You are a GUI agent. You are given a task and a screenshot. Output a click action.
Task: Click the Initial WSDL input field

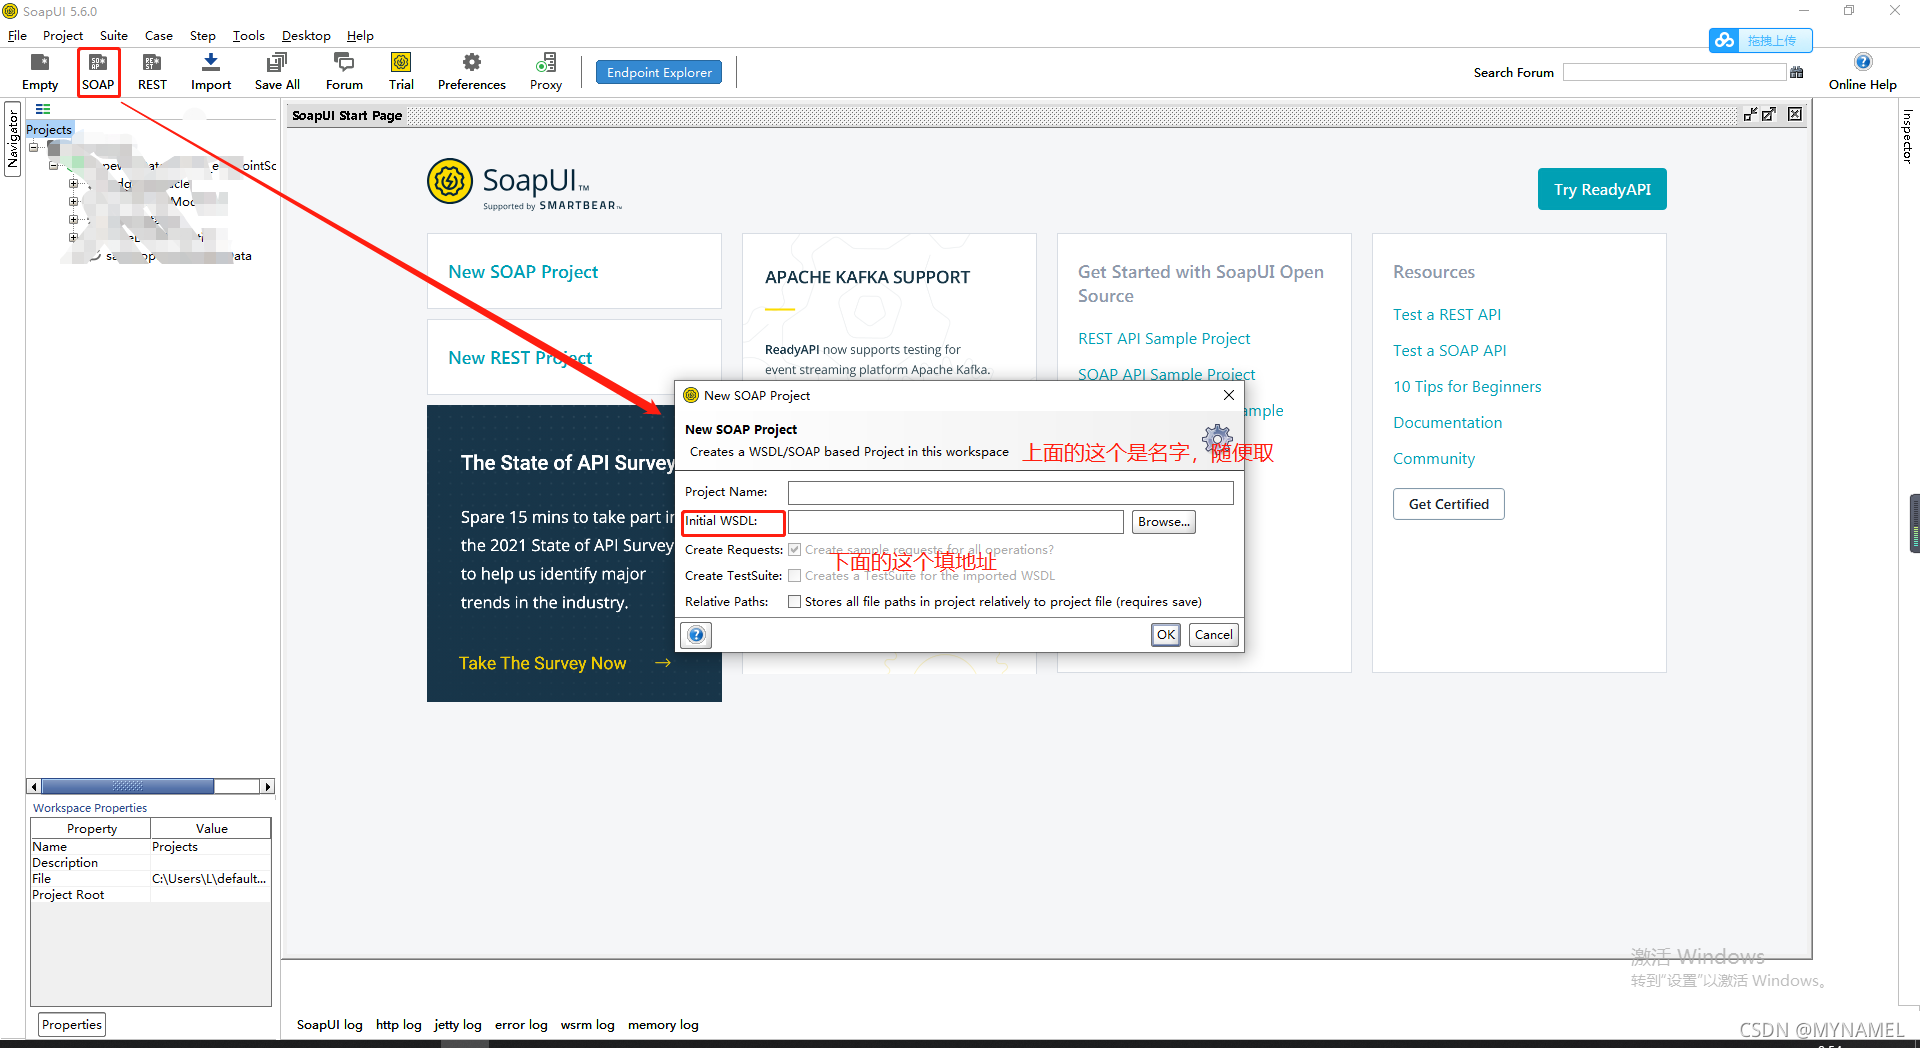coord(956,522)
